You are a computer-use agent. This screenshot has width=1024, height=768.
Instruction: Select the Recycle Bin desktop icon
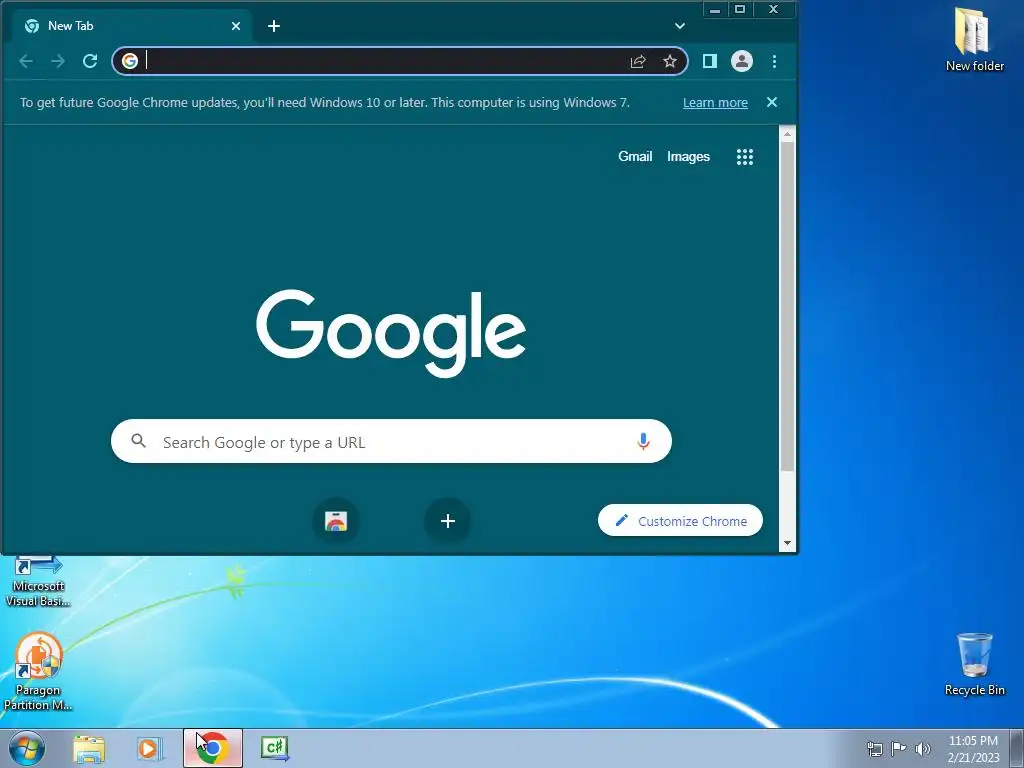point(974,664)
